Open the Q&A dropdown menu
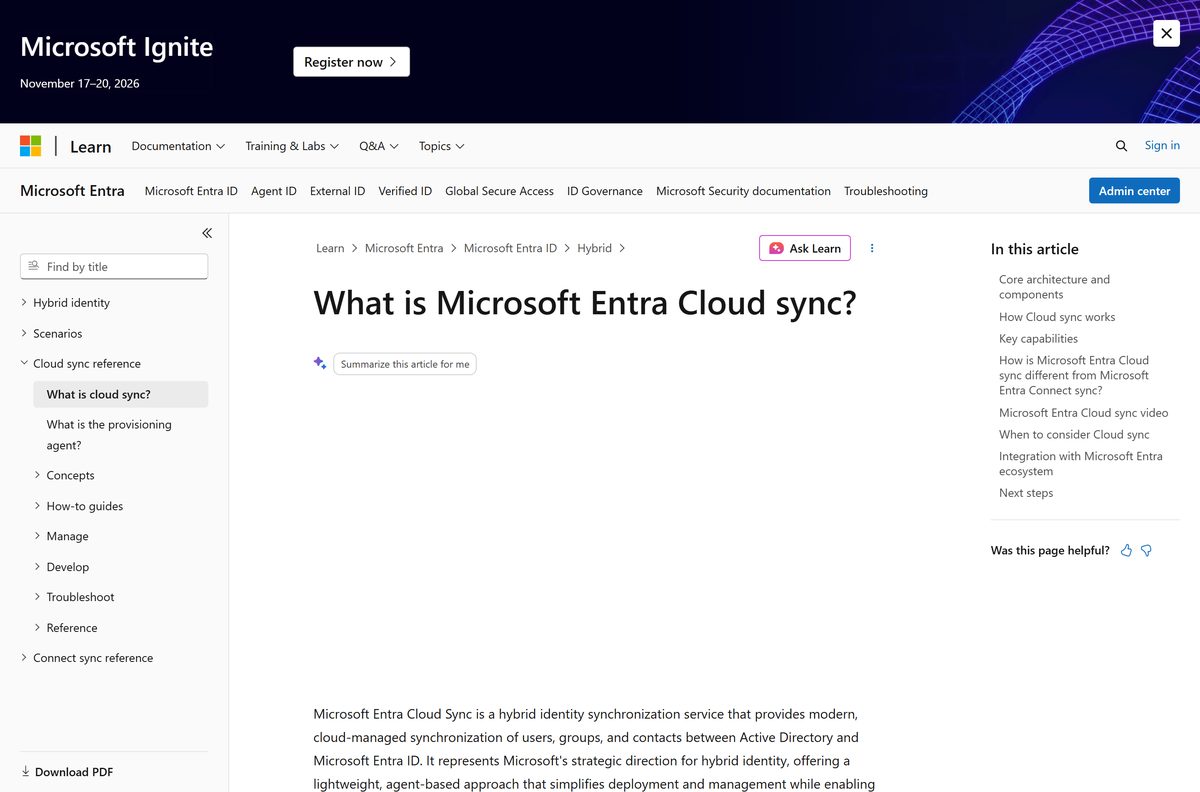1200x792 pixels. (379, 146)
